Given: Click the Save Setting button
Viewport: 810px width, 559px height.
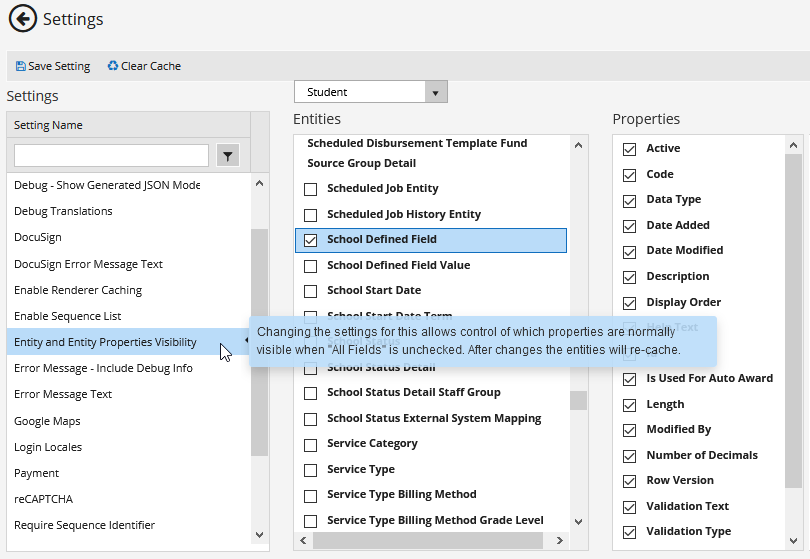Looking at the screenshot, I should (59, 66).
